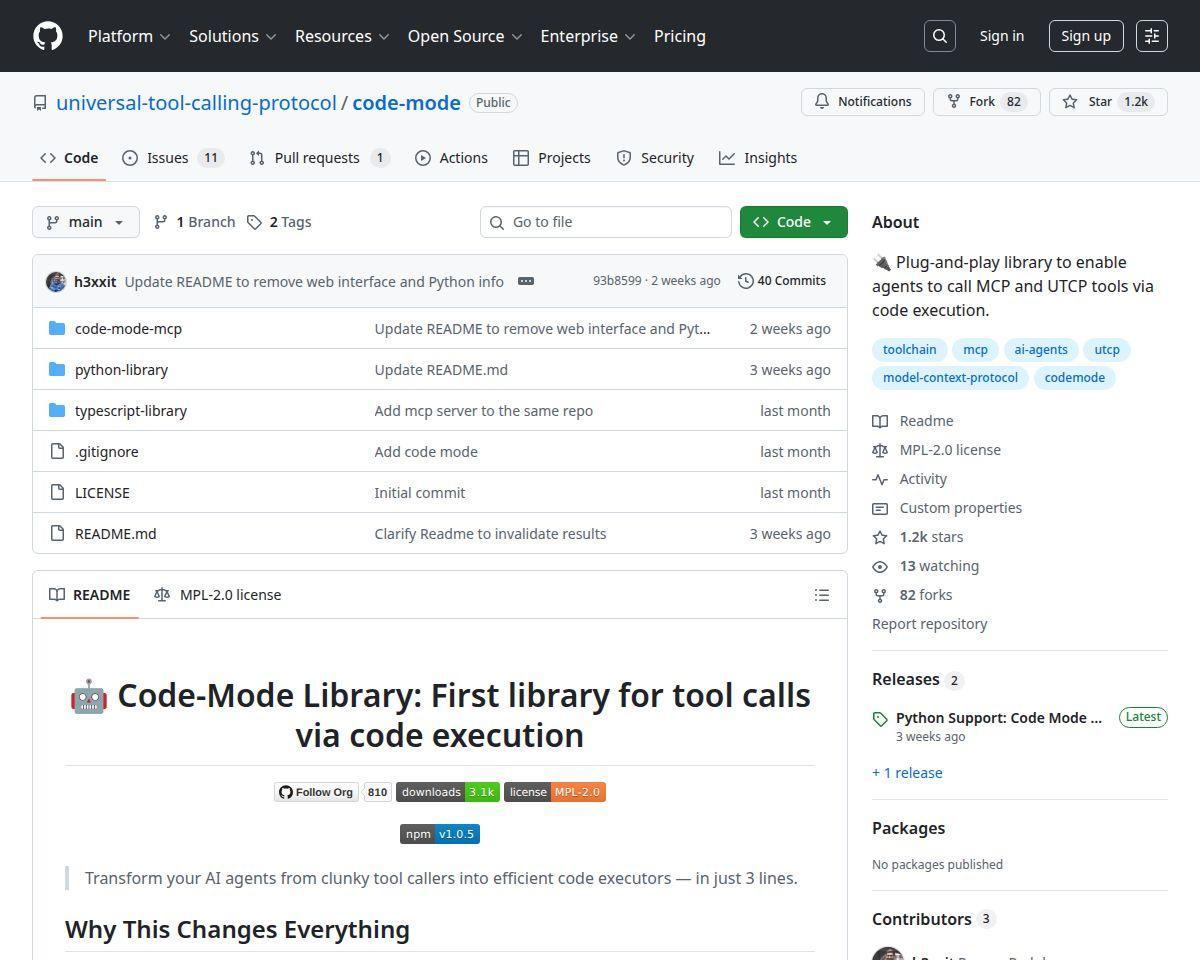Click the search magnifier icon
1200x960 pixels.
(x=940, y=36)
